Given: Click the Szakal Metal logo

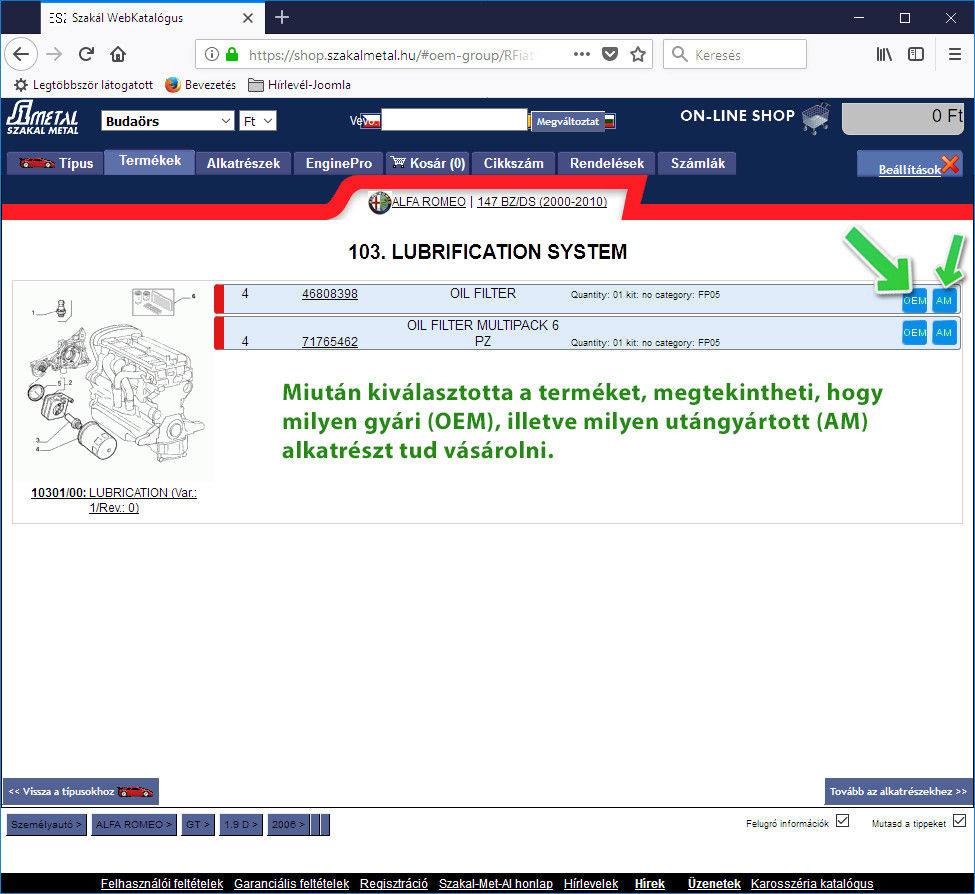Looking at the screenshot, I should (42, 118).
